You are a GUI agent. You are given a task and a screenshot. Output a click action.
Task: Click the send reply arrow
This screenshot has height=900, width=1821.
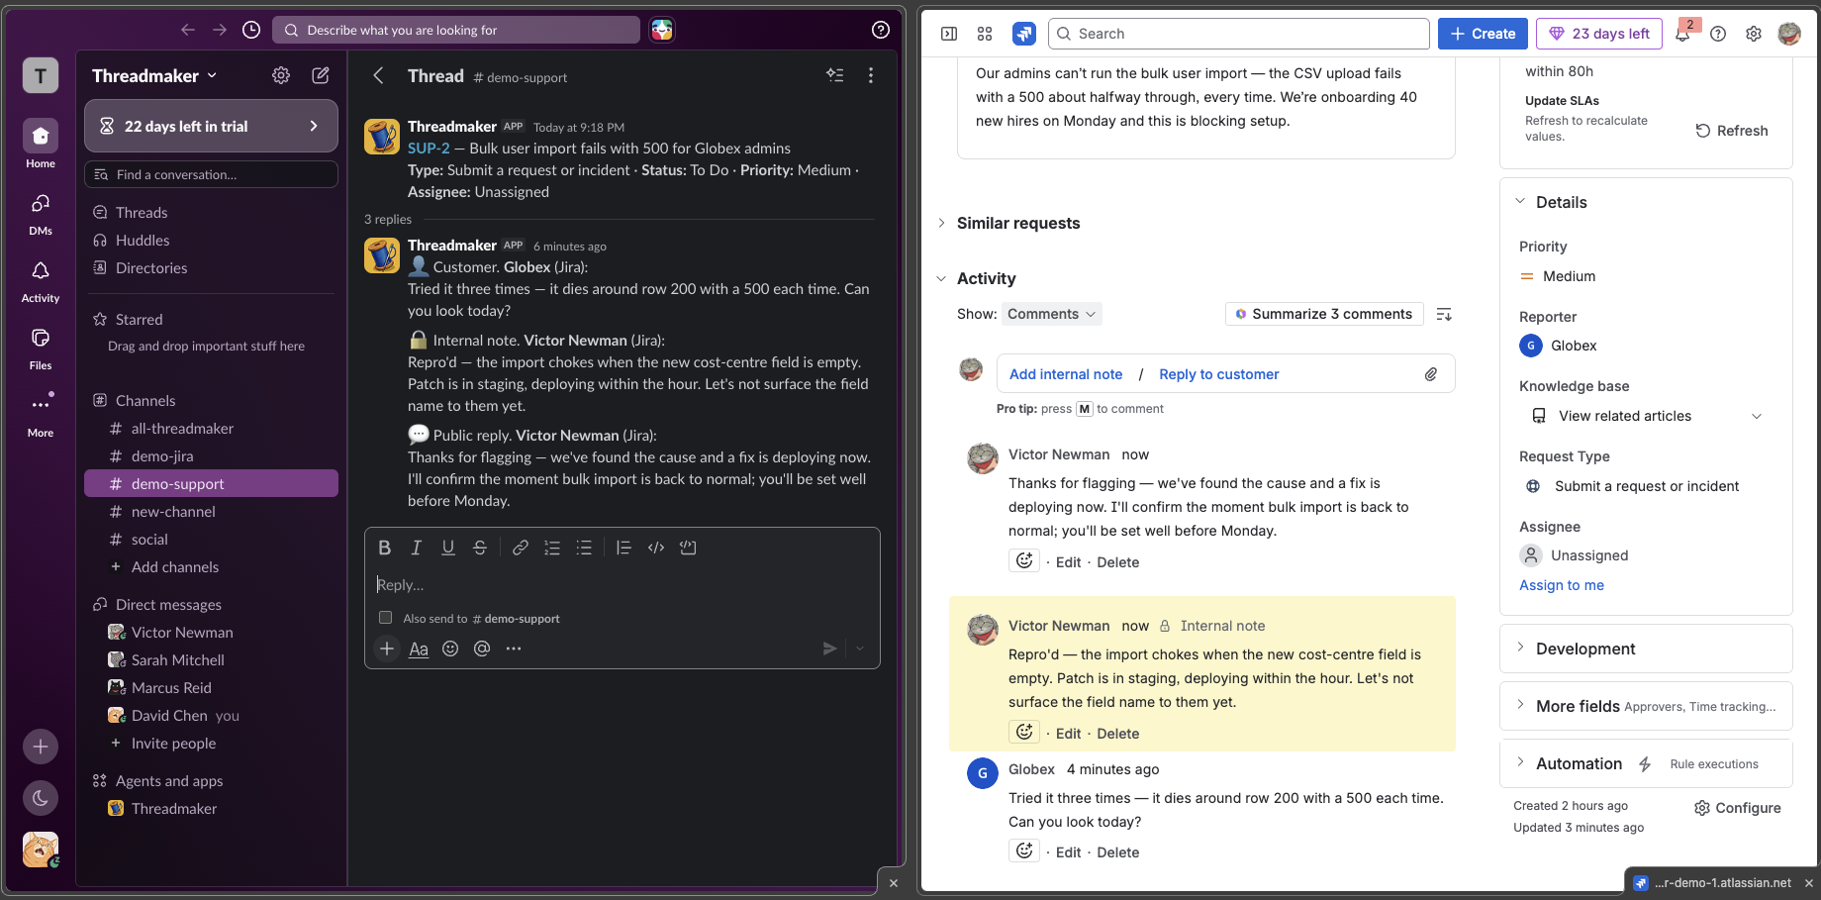(829, 649)
